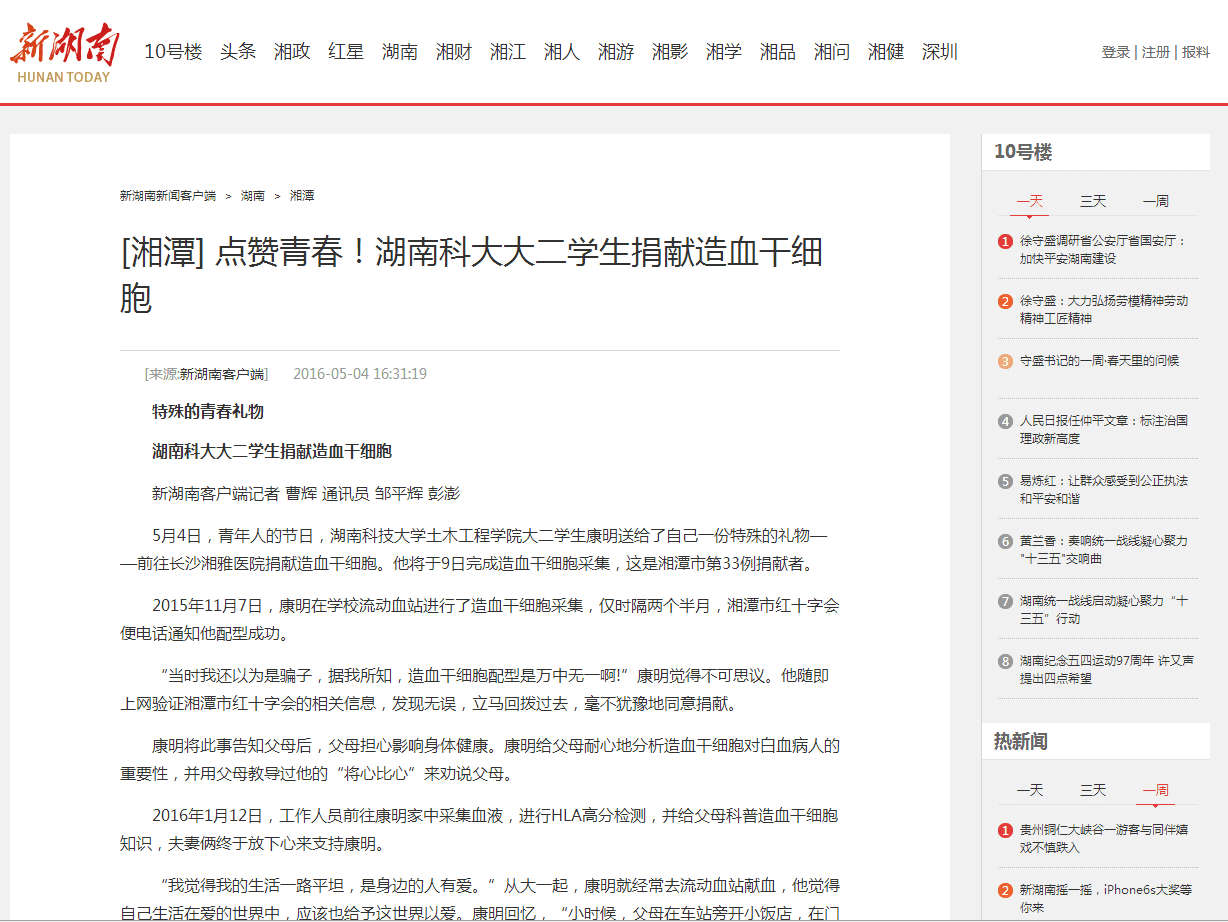Click the 热新闻 sidebar panel heading
Image resolution: width=1228 pixels, height=922 pixels.
click(x=1021, y=741)
